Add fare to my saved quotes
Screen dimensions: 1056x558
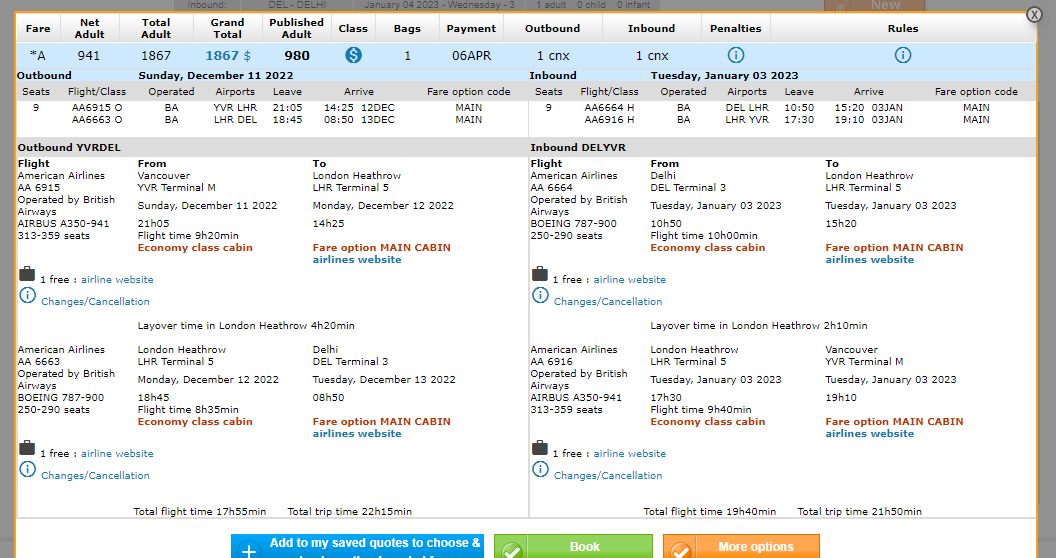[x=357, y=547]
